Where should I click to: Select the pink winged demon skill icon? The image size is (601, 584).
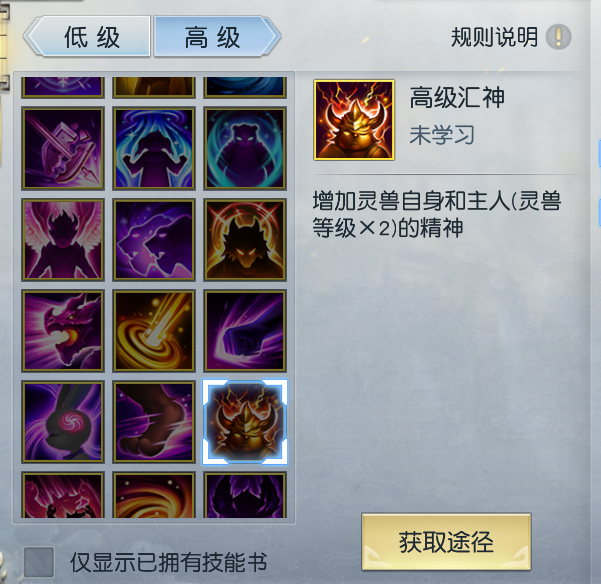tap(63, 240)
